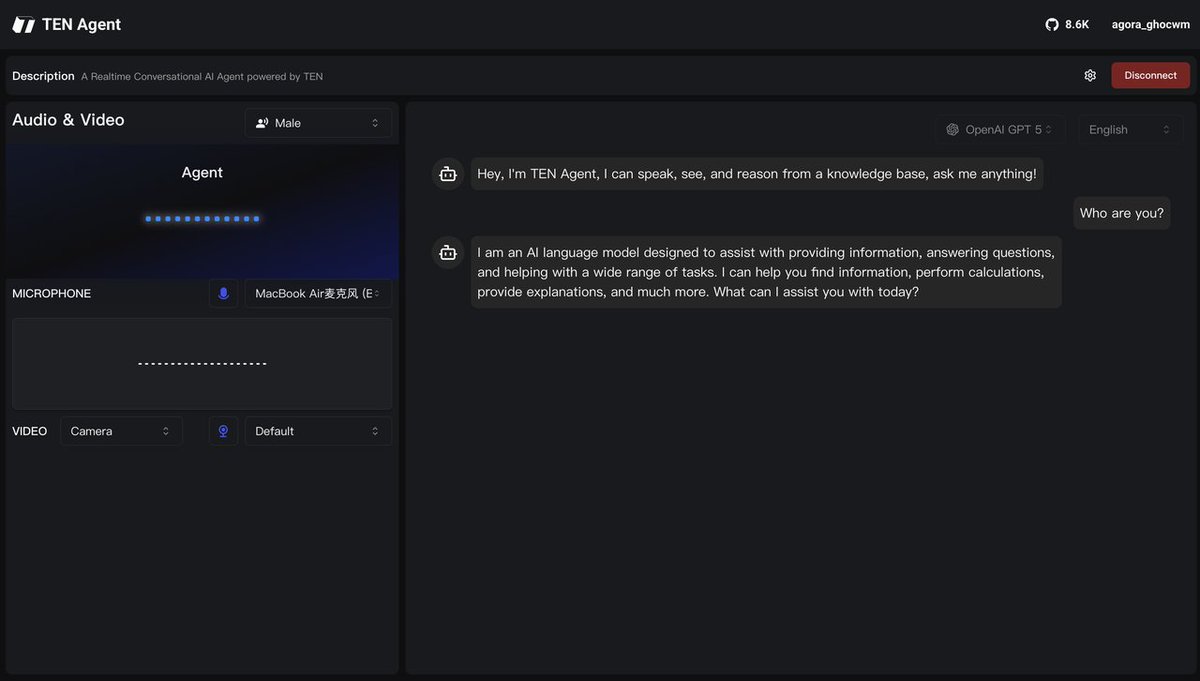Image resolution: width=1200 pixels, height=681 pixels.
Task: Change language with the English selector
Action: [1129, 128]
